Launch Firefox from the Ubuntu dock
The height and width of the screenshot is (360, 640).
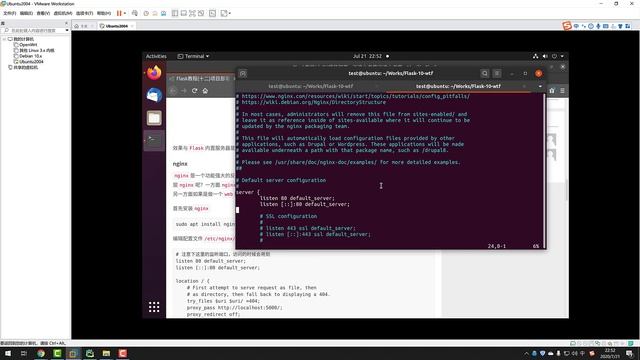154,73
